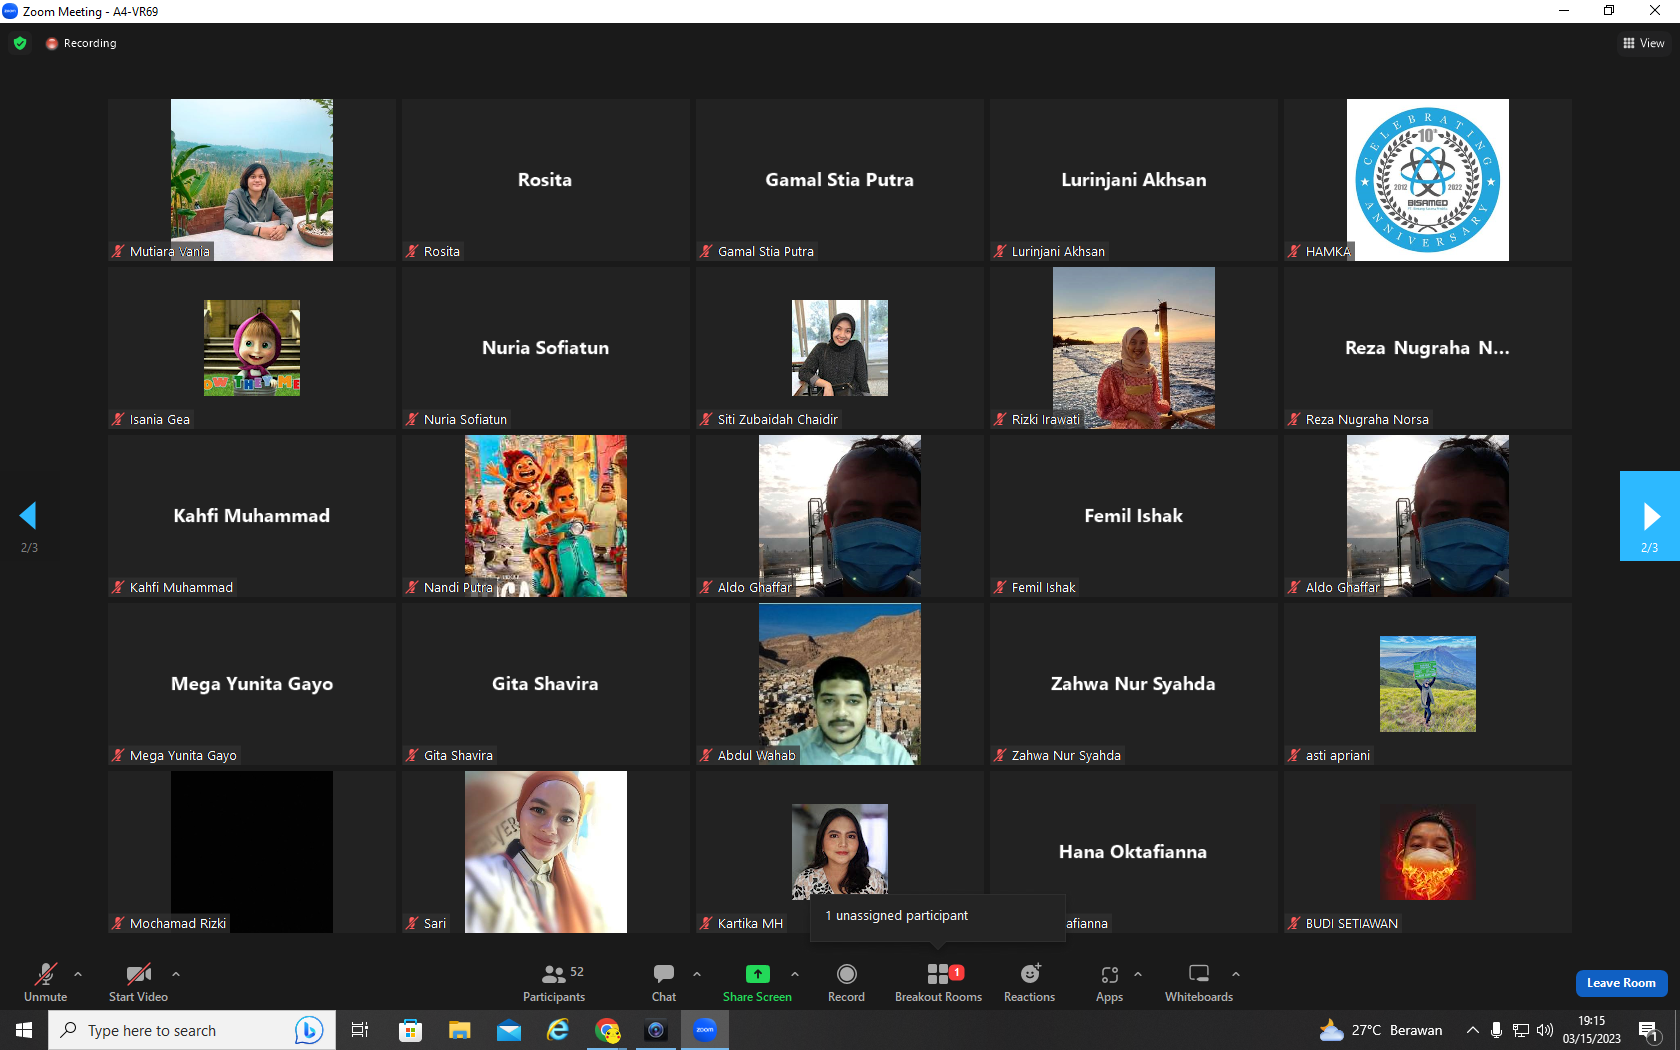The image size is (1680, 1050).
Task: Click the Mega Yunita Gayo name tile
Action: click(252, 684)
